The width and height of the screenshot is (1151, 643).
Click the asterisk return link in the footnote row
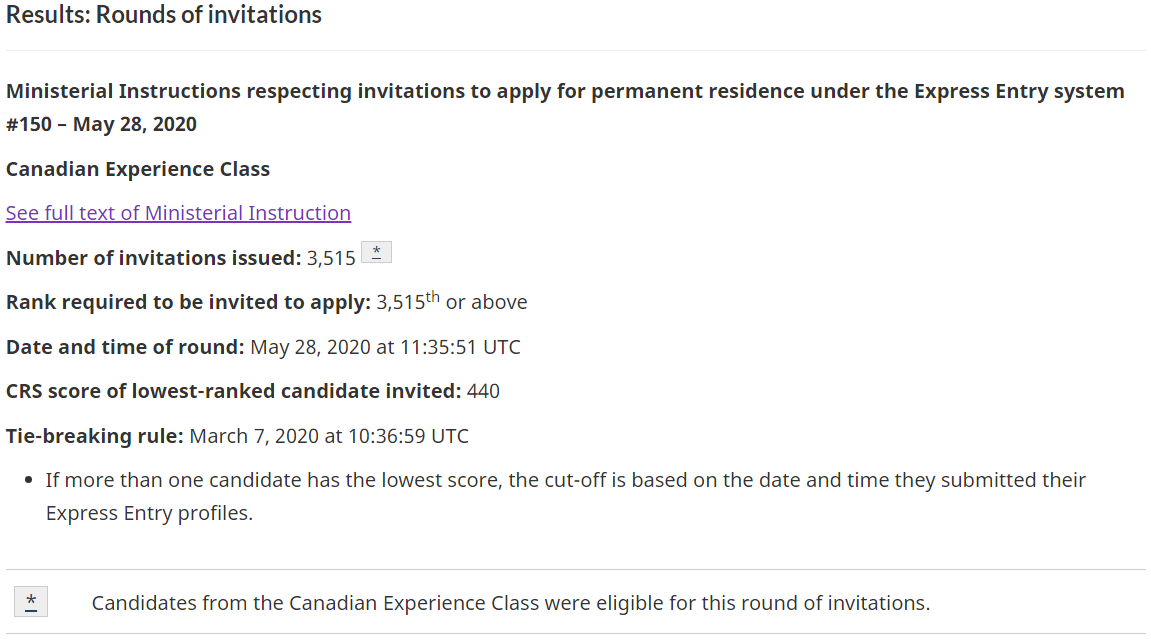31,601
